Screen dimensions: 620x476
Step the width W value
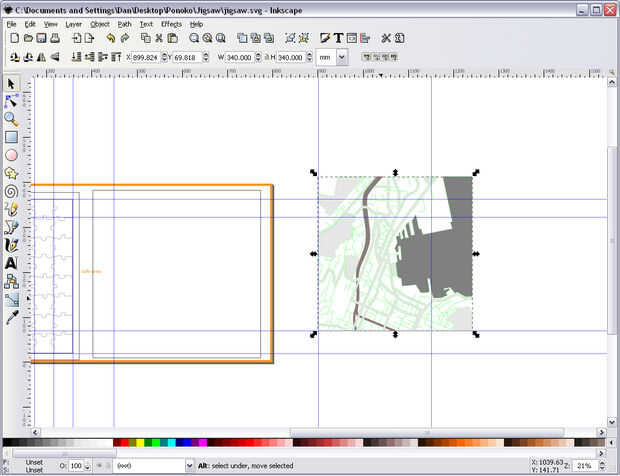(x=258, y=57)
